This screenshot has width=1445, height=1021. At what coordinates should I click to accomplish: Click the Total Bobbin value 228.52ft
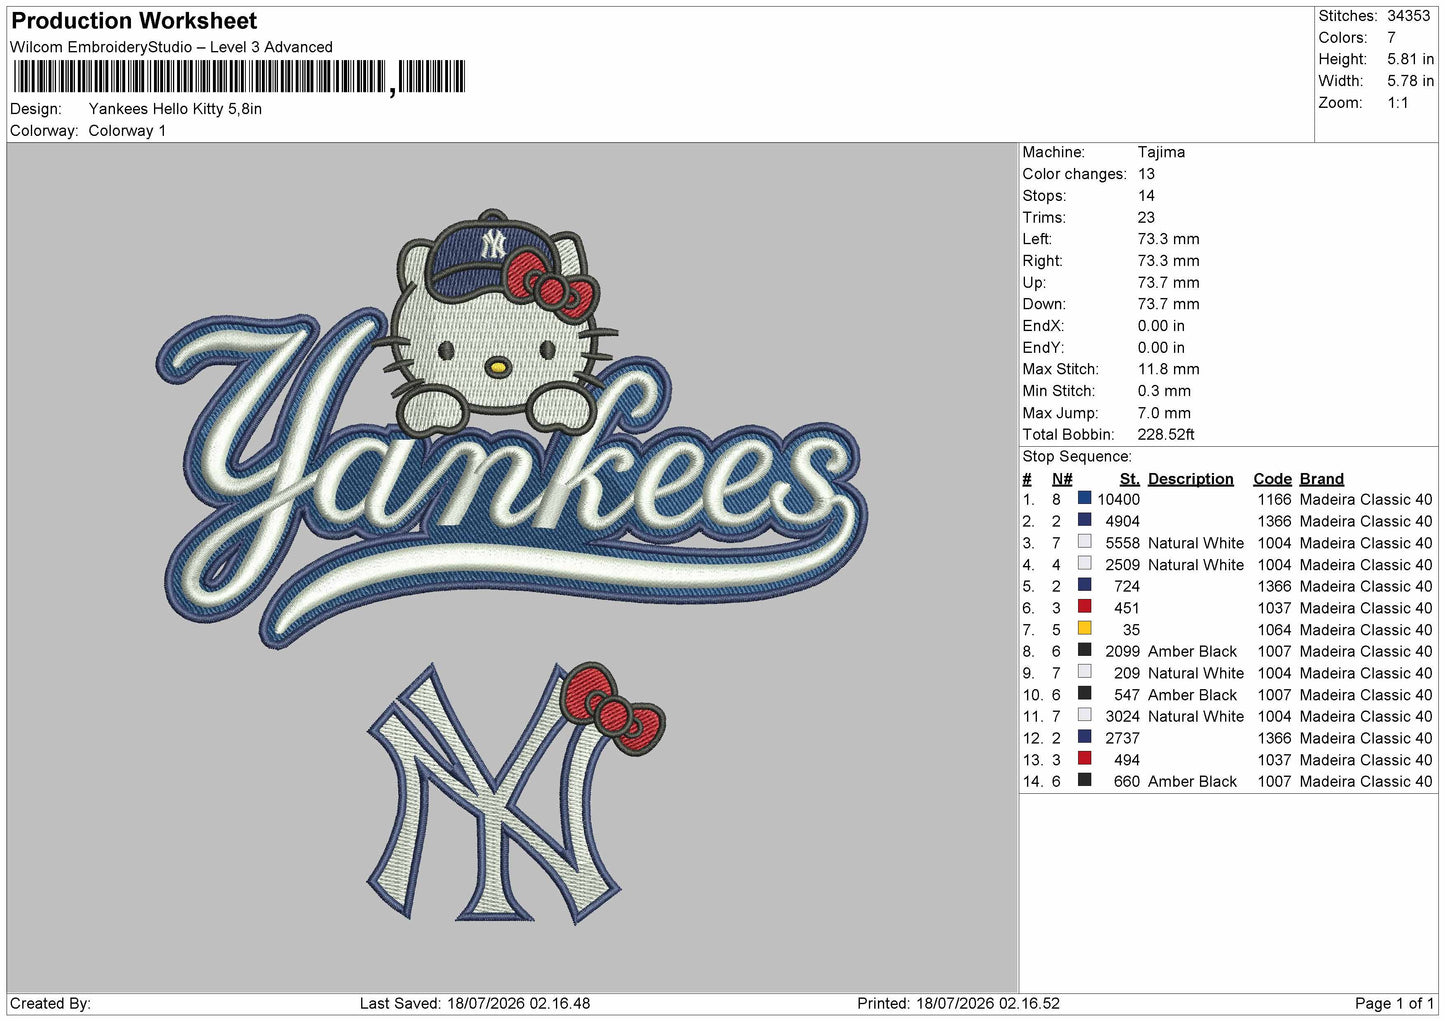tap(1166, 435)
